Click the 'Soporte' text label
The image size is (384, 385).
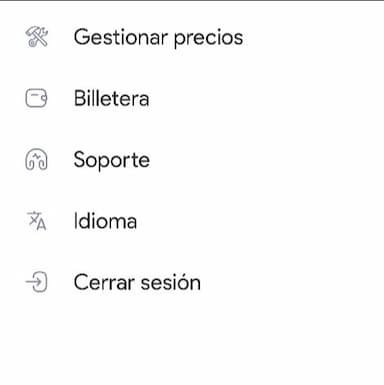tap(112, 161)
